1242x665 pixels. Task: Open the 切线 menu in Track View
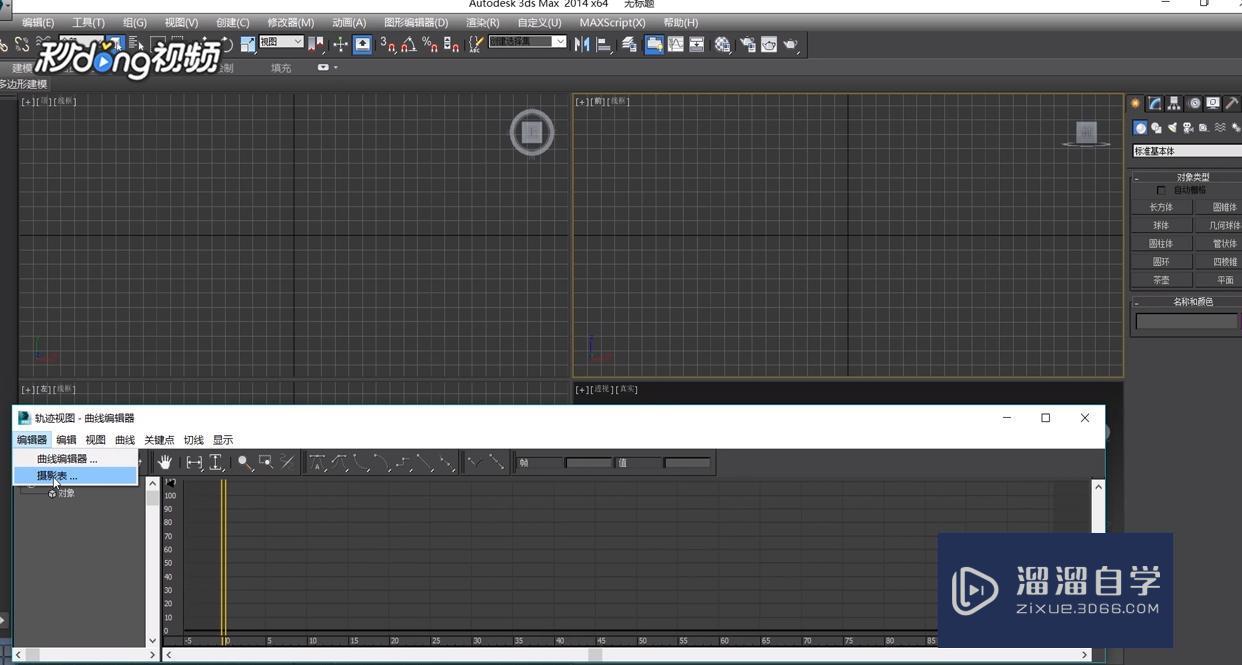[194, 440]
